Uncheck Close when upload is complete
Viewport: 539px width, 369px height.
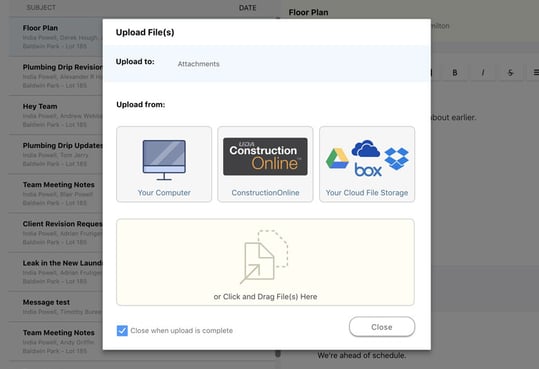122,330
